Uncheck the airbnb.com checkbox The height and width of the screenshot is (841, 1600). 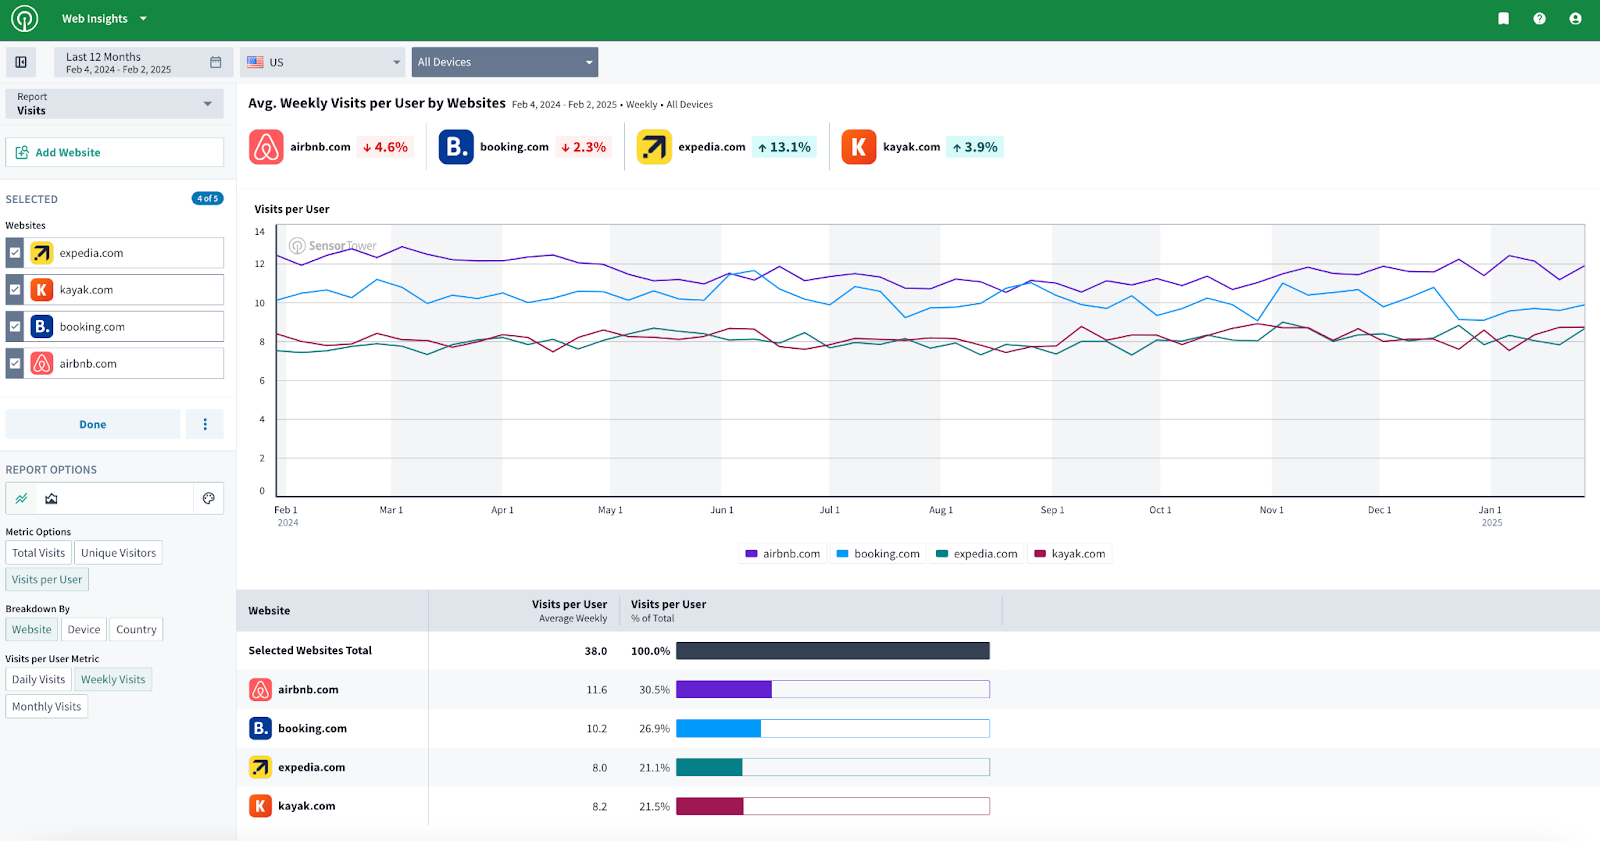click(x=15, y=364)
